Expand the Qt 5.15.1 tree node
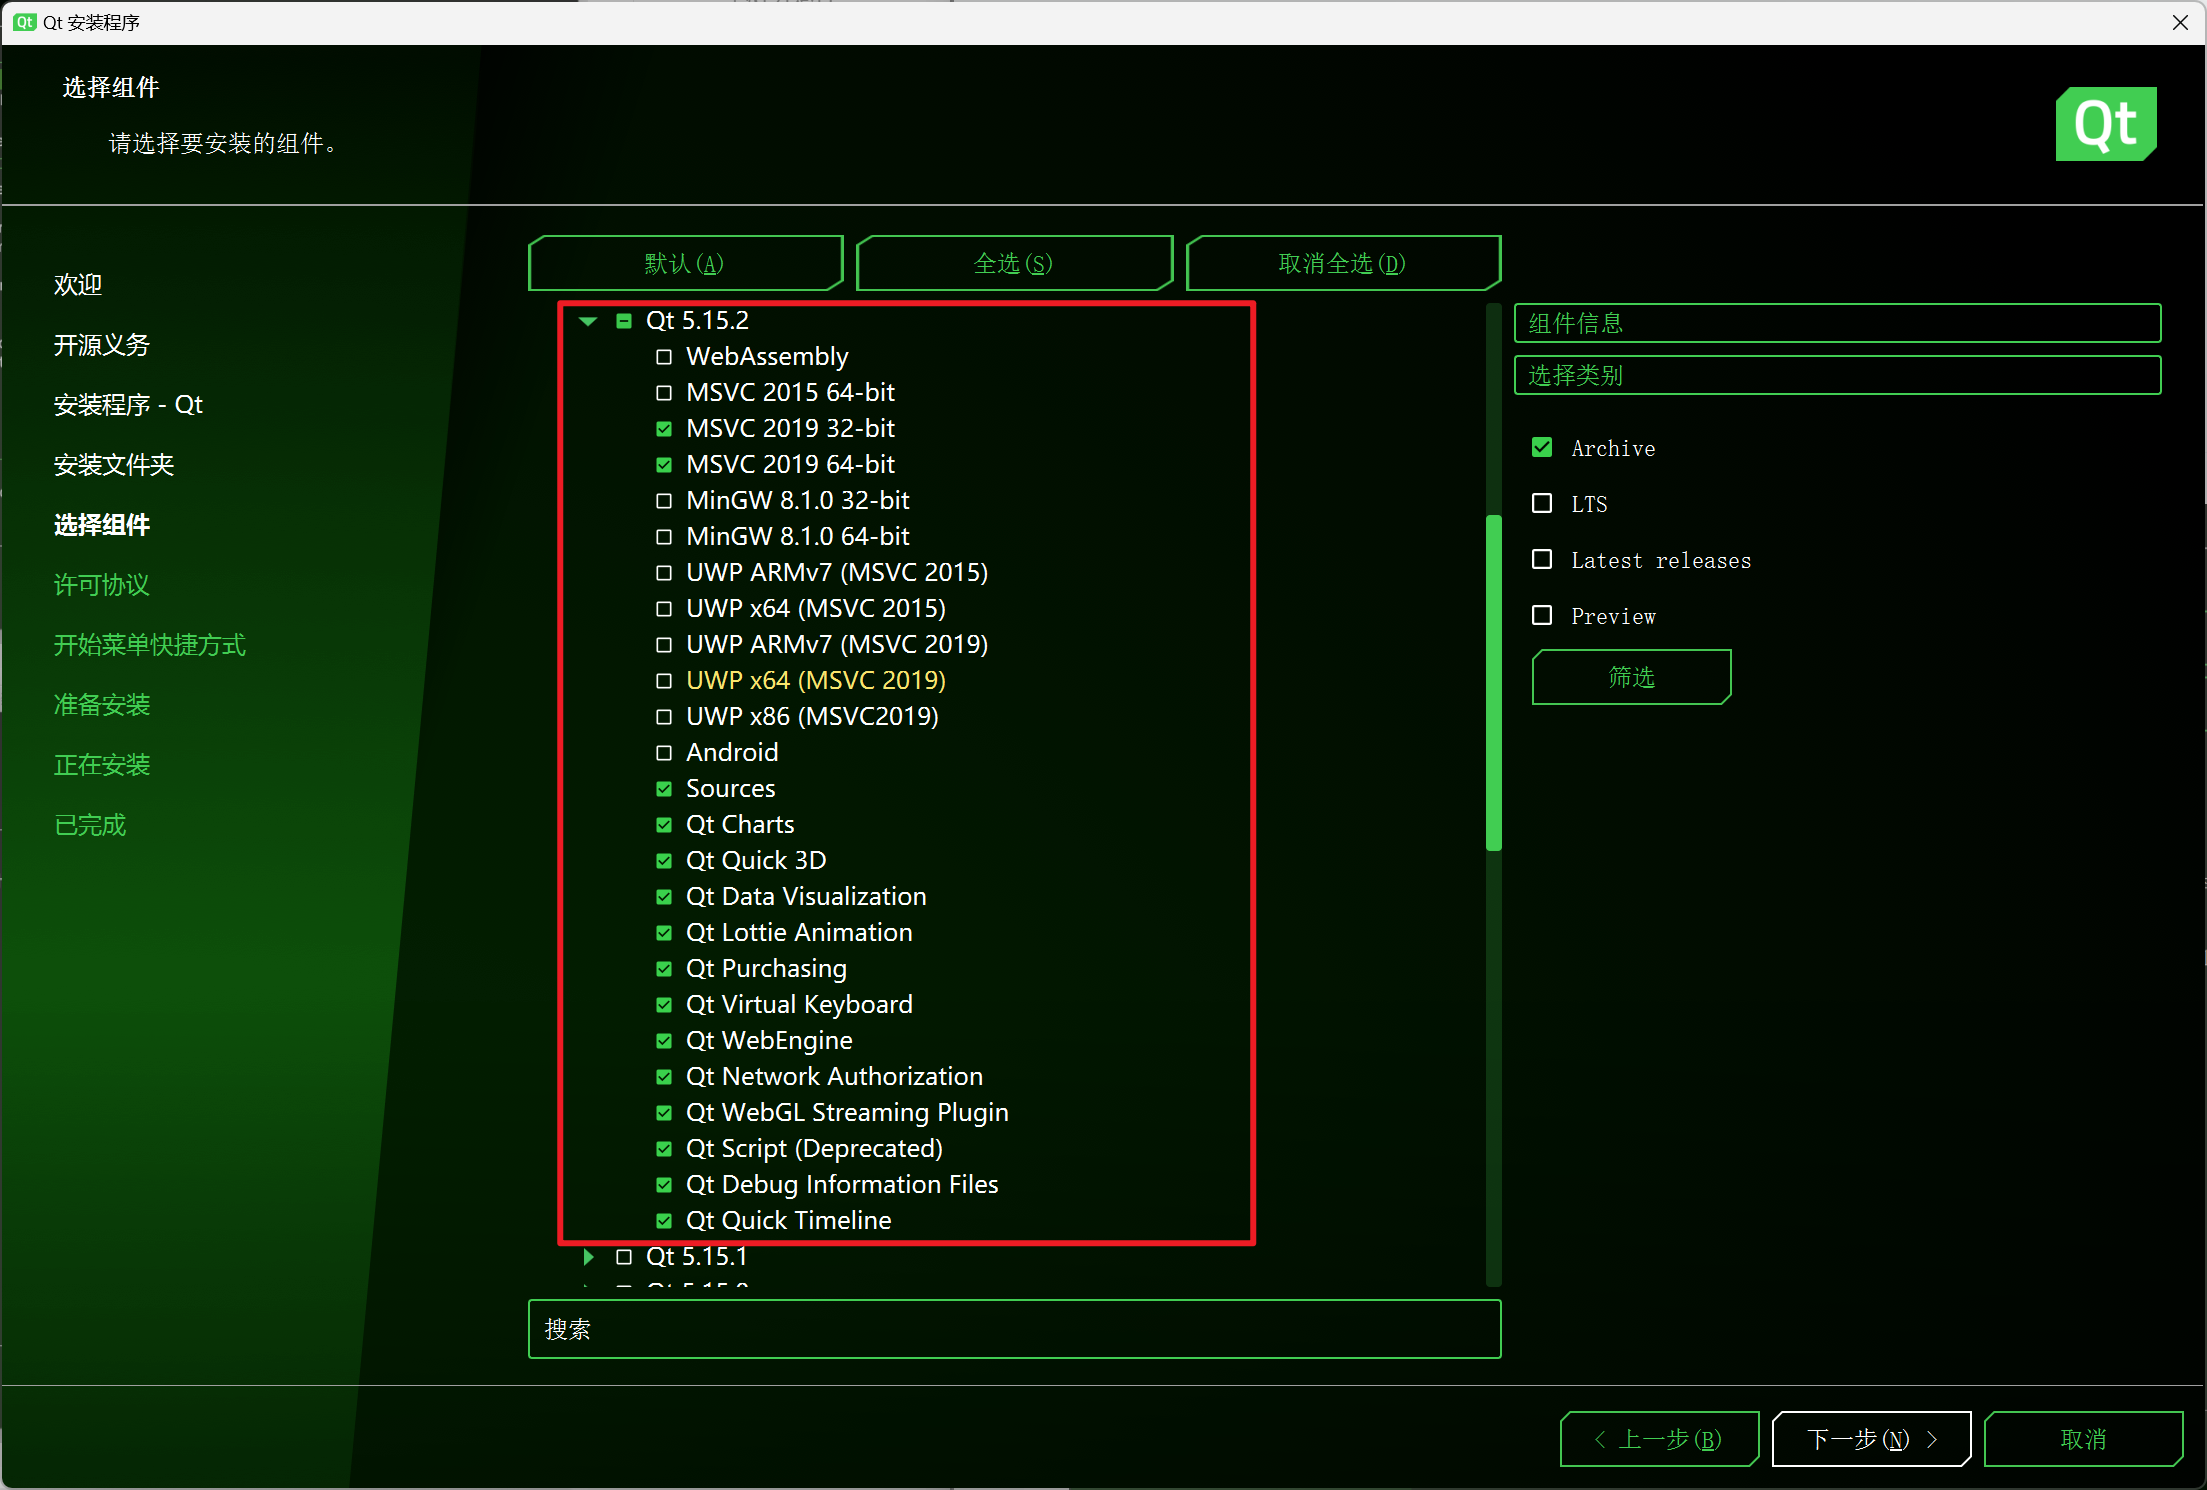The image size is (2207, 1490). click(x=588, y=1257)
